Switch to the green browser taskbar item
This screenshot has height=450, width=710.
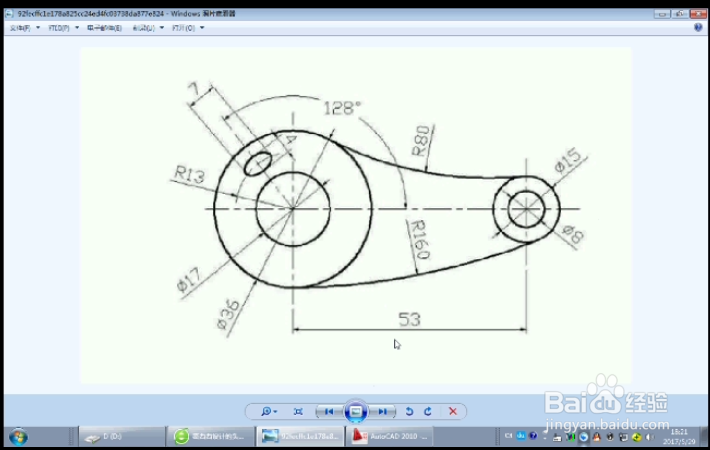[210, 436]
